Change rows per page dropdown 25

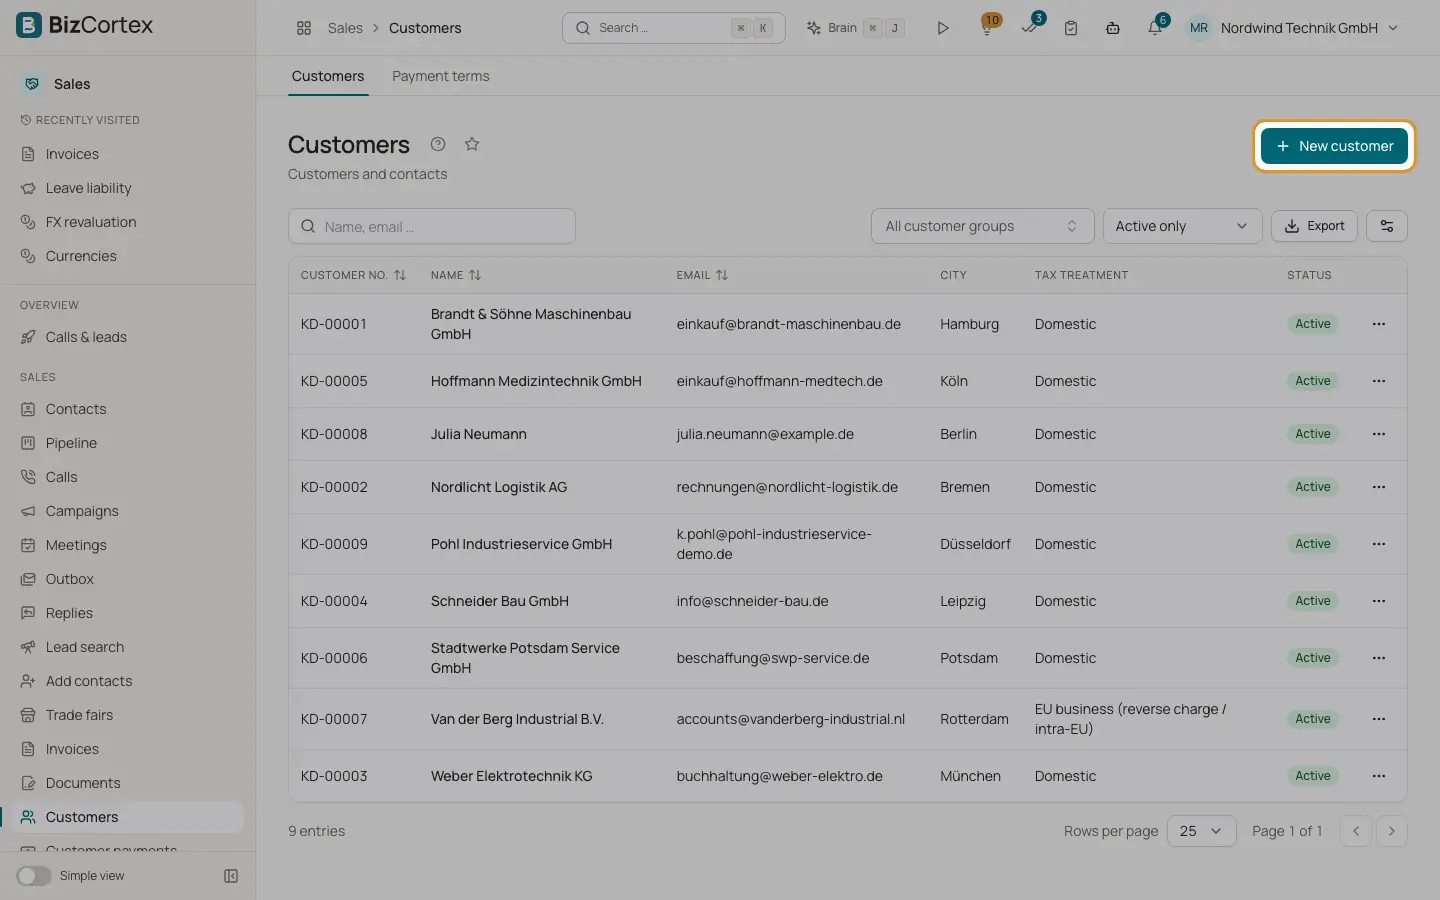tap(1201, 831)
